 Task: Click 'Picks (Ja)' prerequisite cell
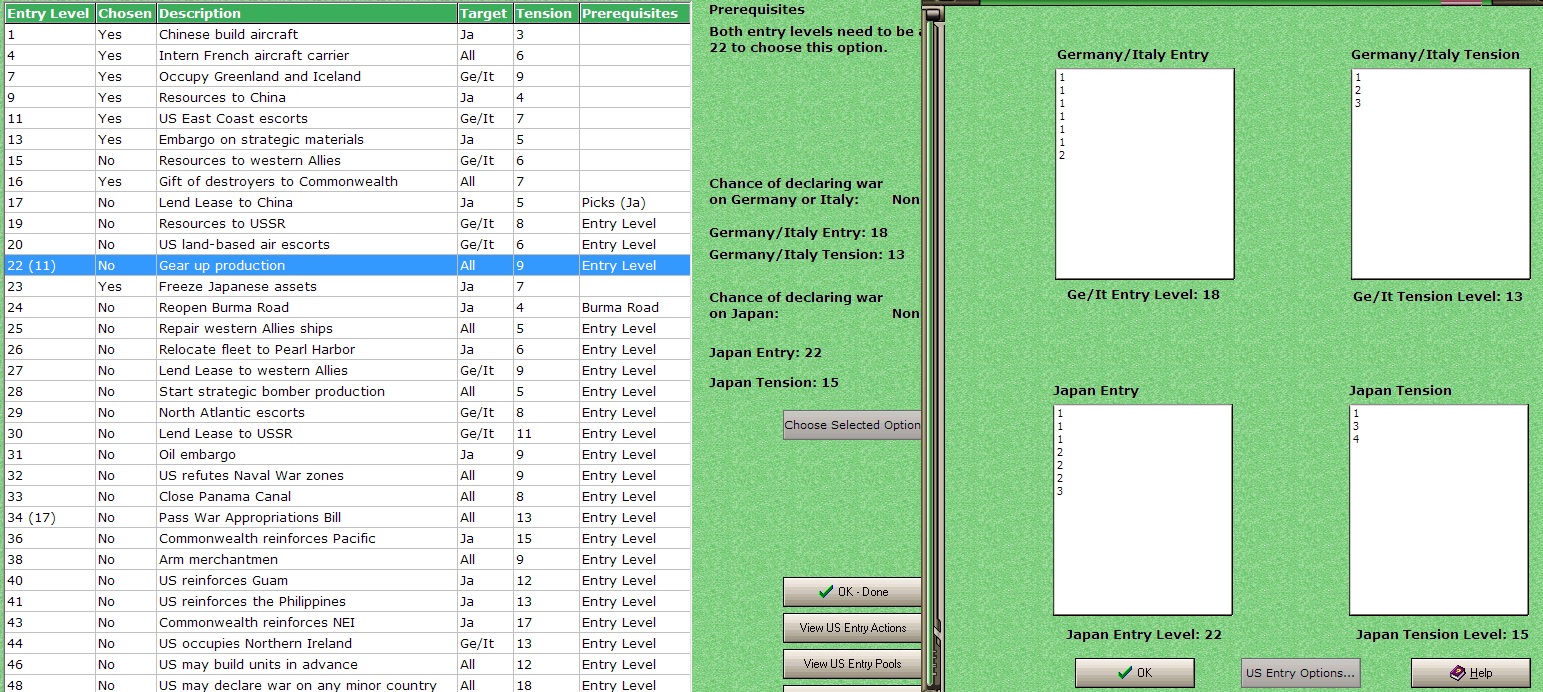coord(634,202)
